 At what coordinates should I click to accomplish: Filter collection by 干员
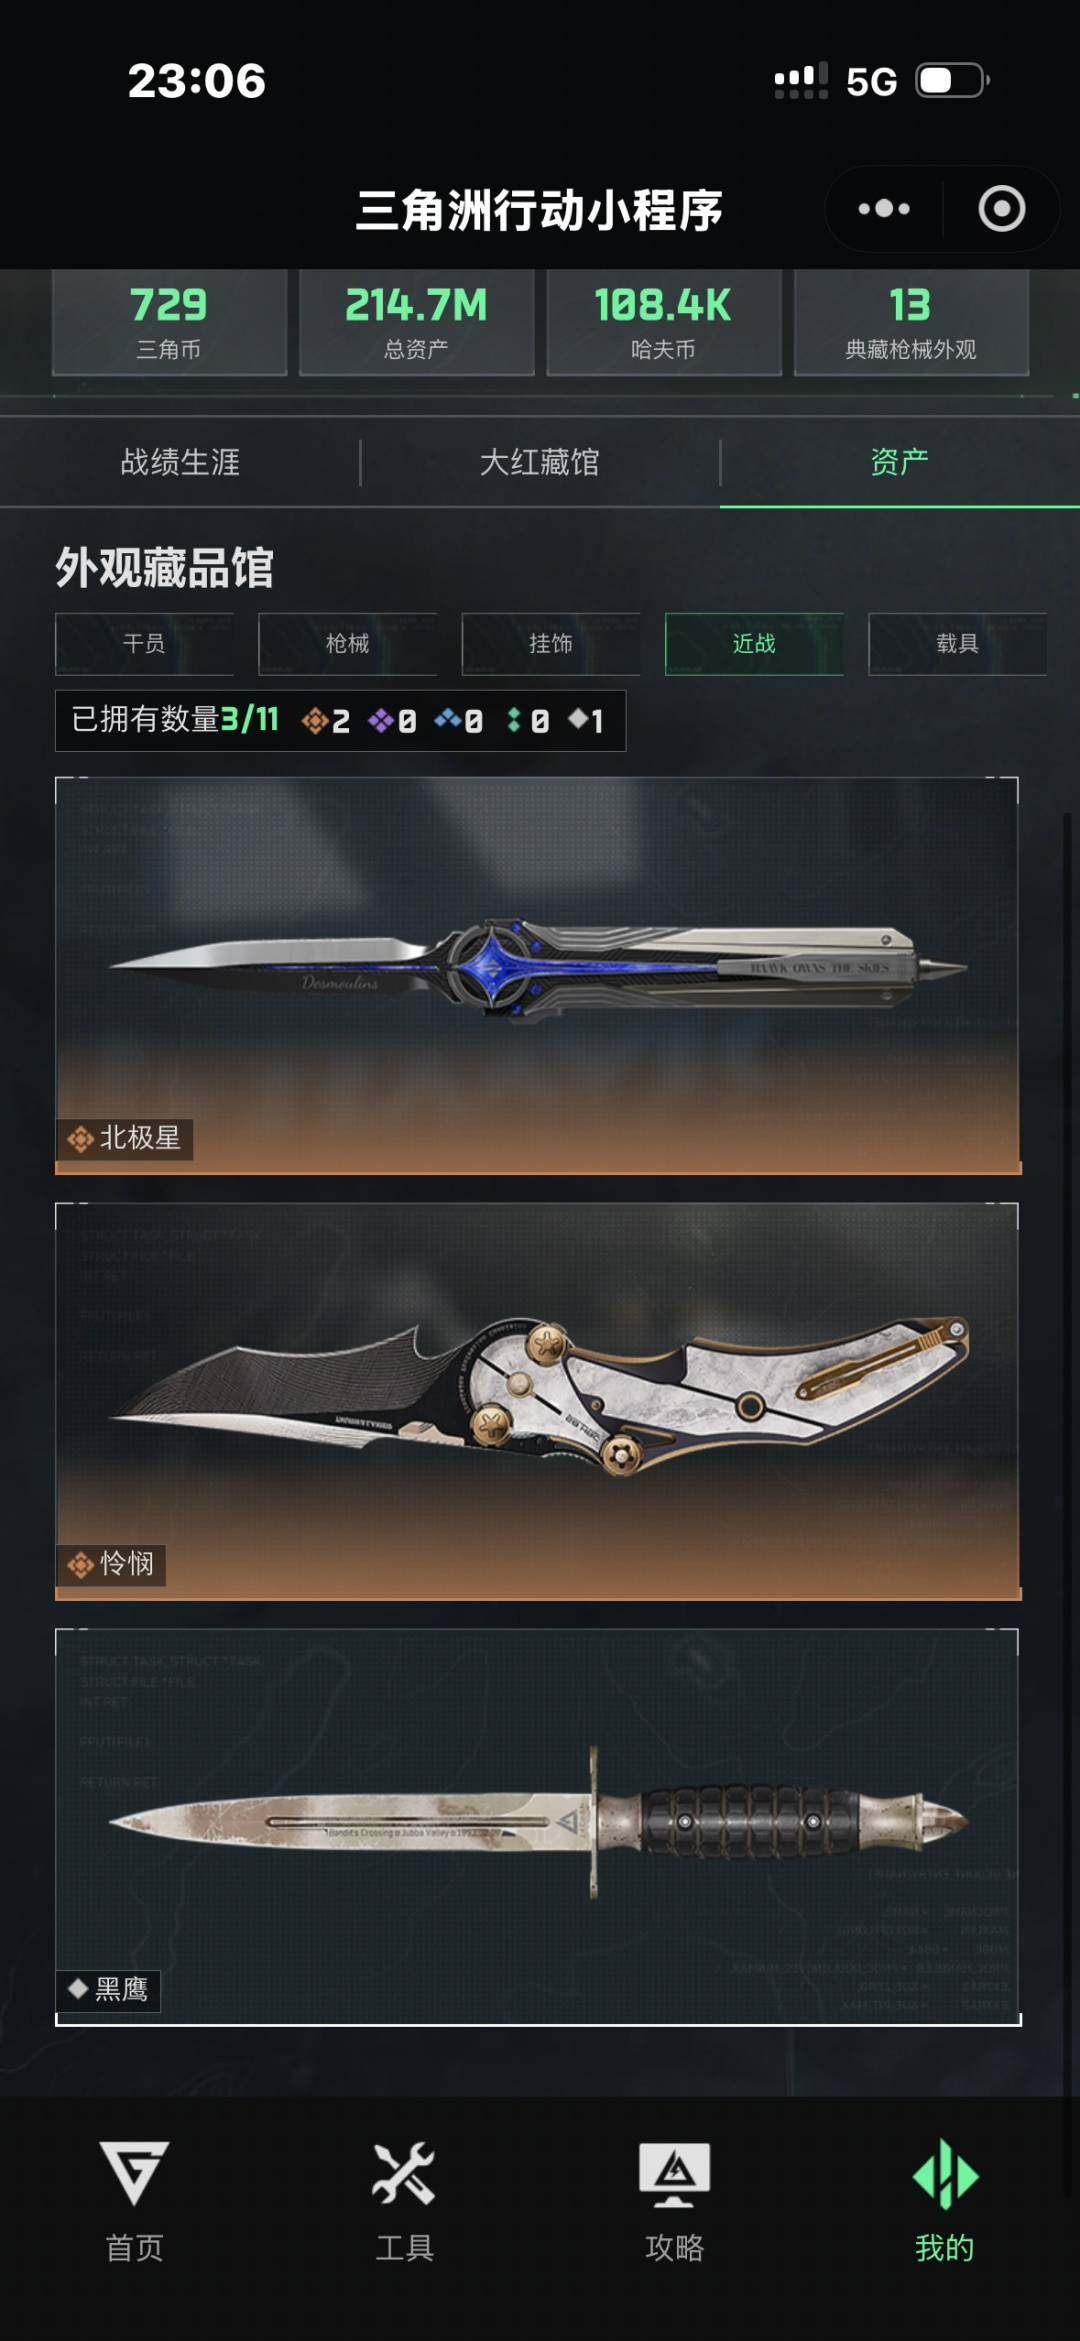click(x=144, y=644)
